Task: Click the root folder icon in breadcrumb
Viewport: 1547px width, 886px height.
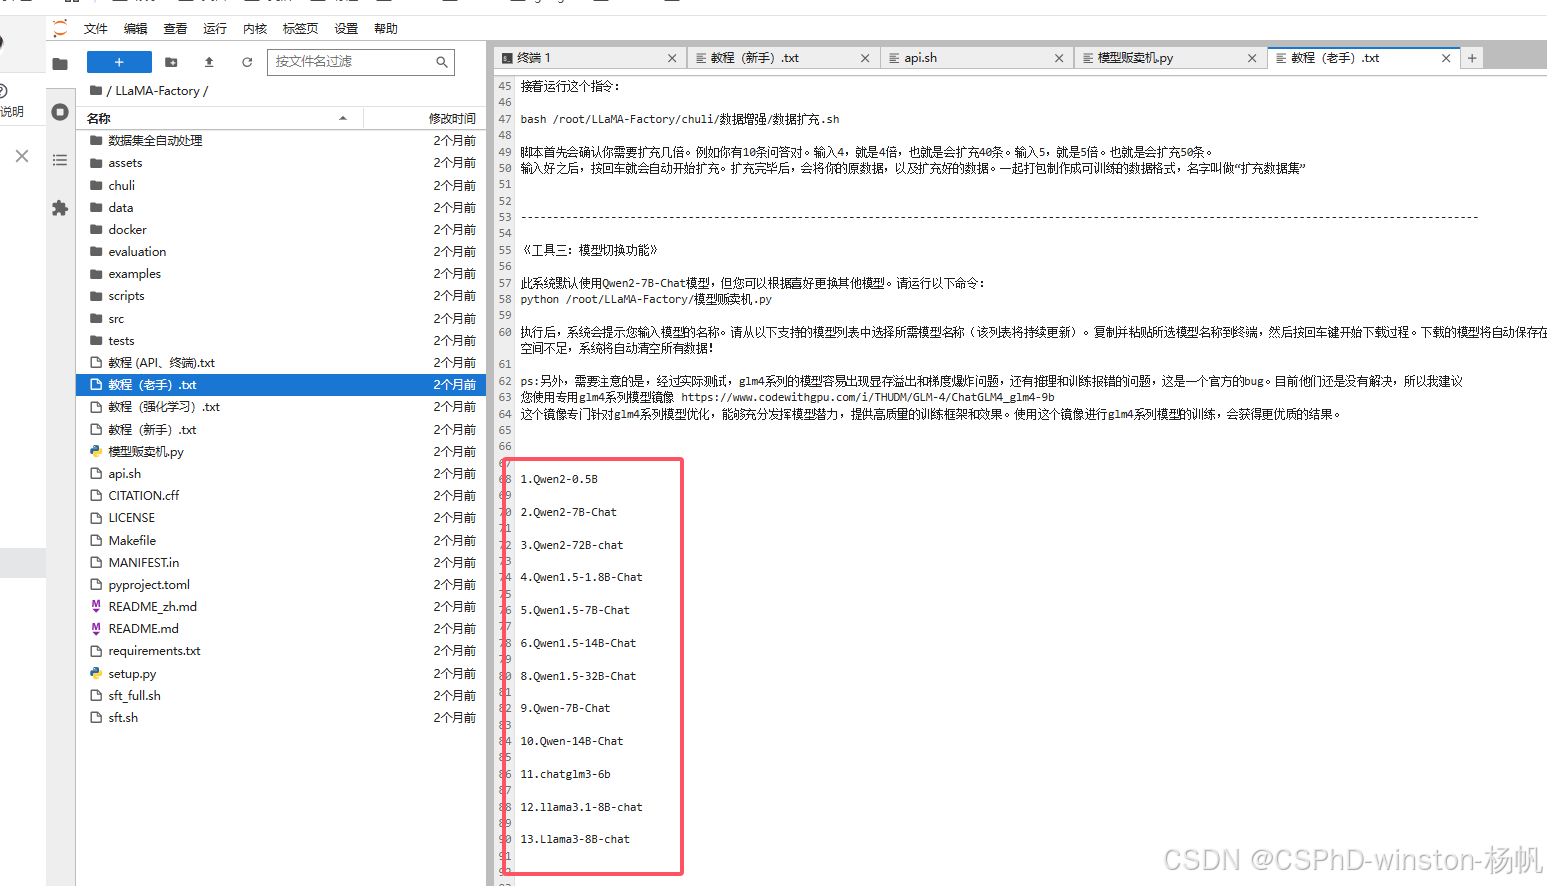Action: coord(96,91)
